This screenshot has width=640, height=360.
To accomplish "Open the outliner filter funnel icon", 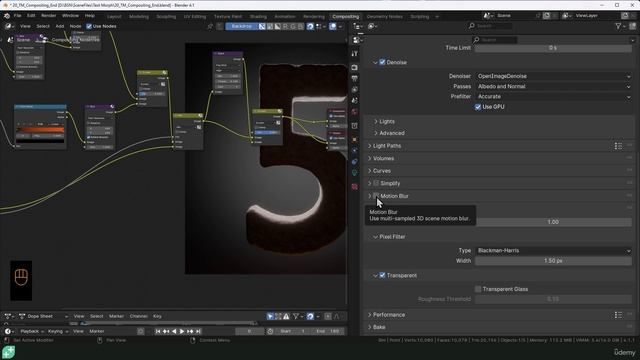I will (619, 26).
